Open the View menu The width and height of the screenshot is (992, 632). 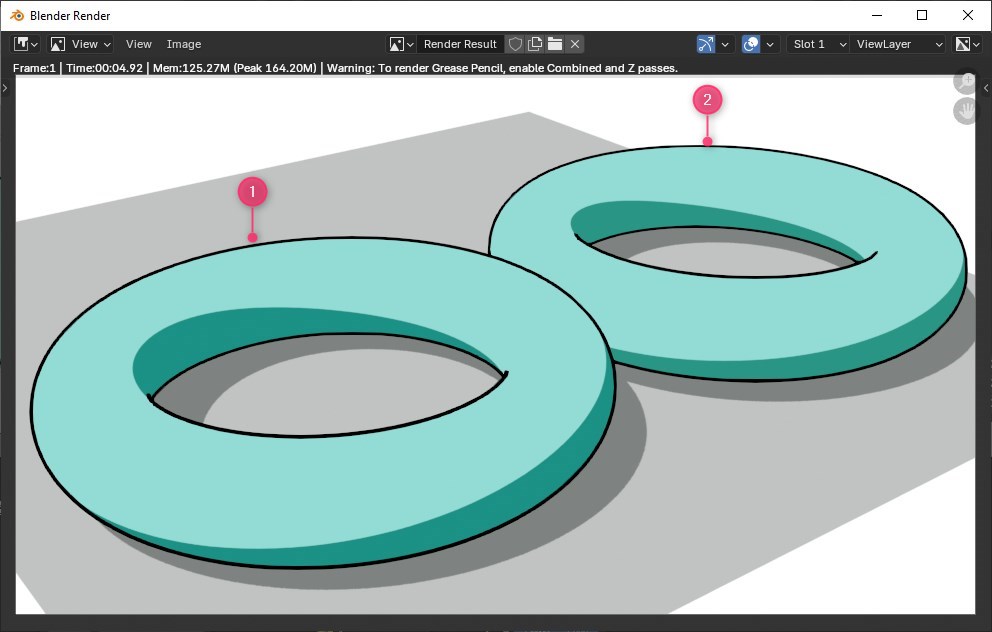(139, 44)
